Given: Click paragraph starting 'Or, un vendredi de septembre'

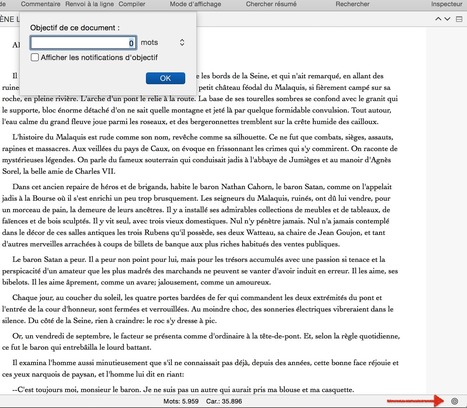Looking at the screenshot, I should click(201, 341).
